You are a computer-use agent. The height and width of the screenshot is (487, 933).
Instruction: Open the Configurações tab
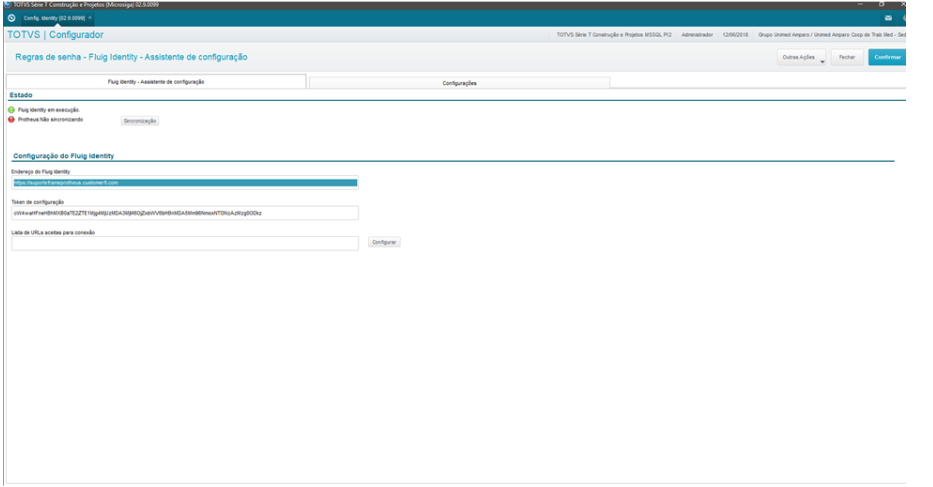(459, 83)
